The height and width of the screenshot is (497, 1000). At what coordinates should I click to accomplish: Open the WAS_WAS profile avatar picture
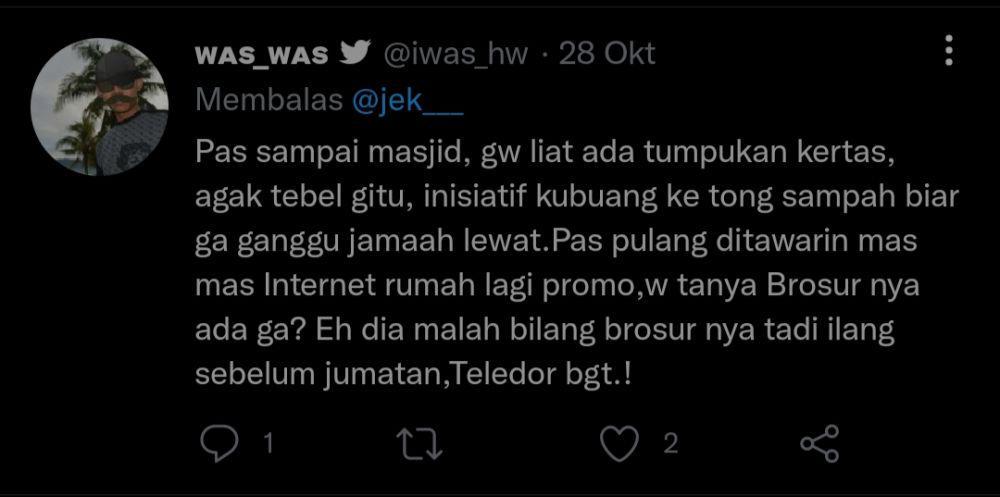click(x=99, y=107)
